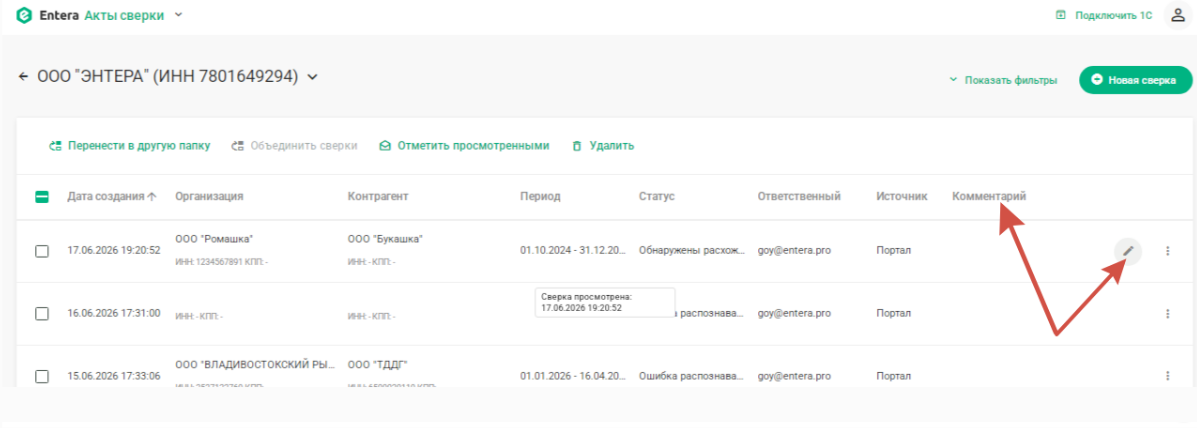
Task: Open the more menu for ООО "Ромашка" row
Action: tap(1167, 250)
